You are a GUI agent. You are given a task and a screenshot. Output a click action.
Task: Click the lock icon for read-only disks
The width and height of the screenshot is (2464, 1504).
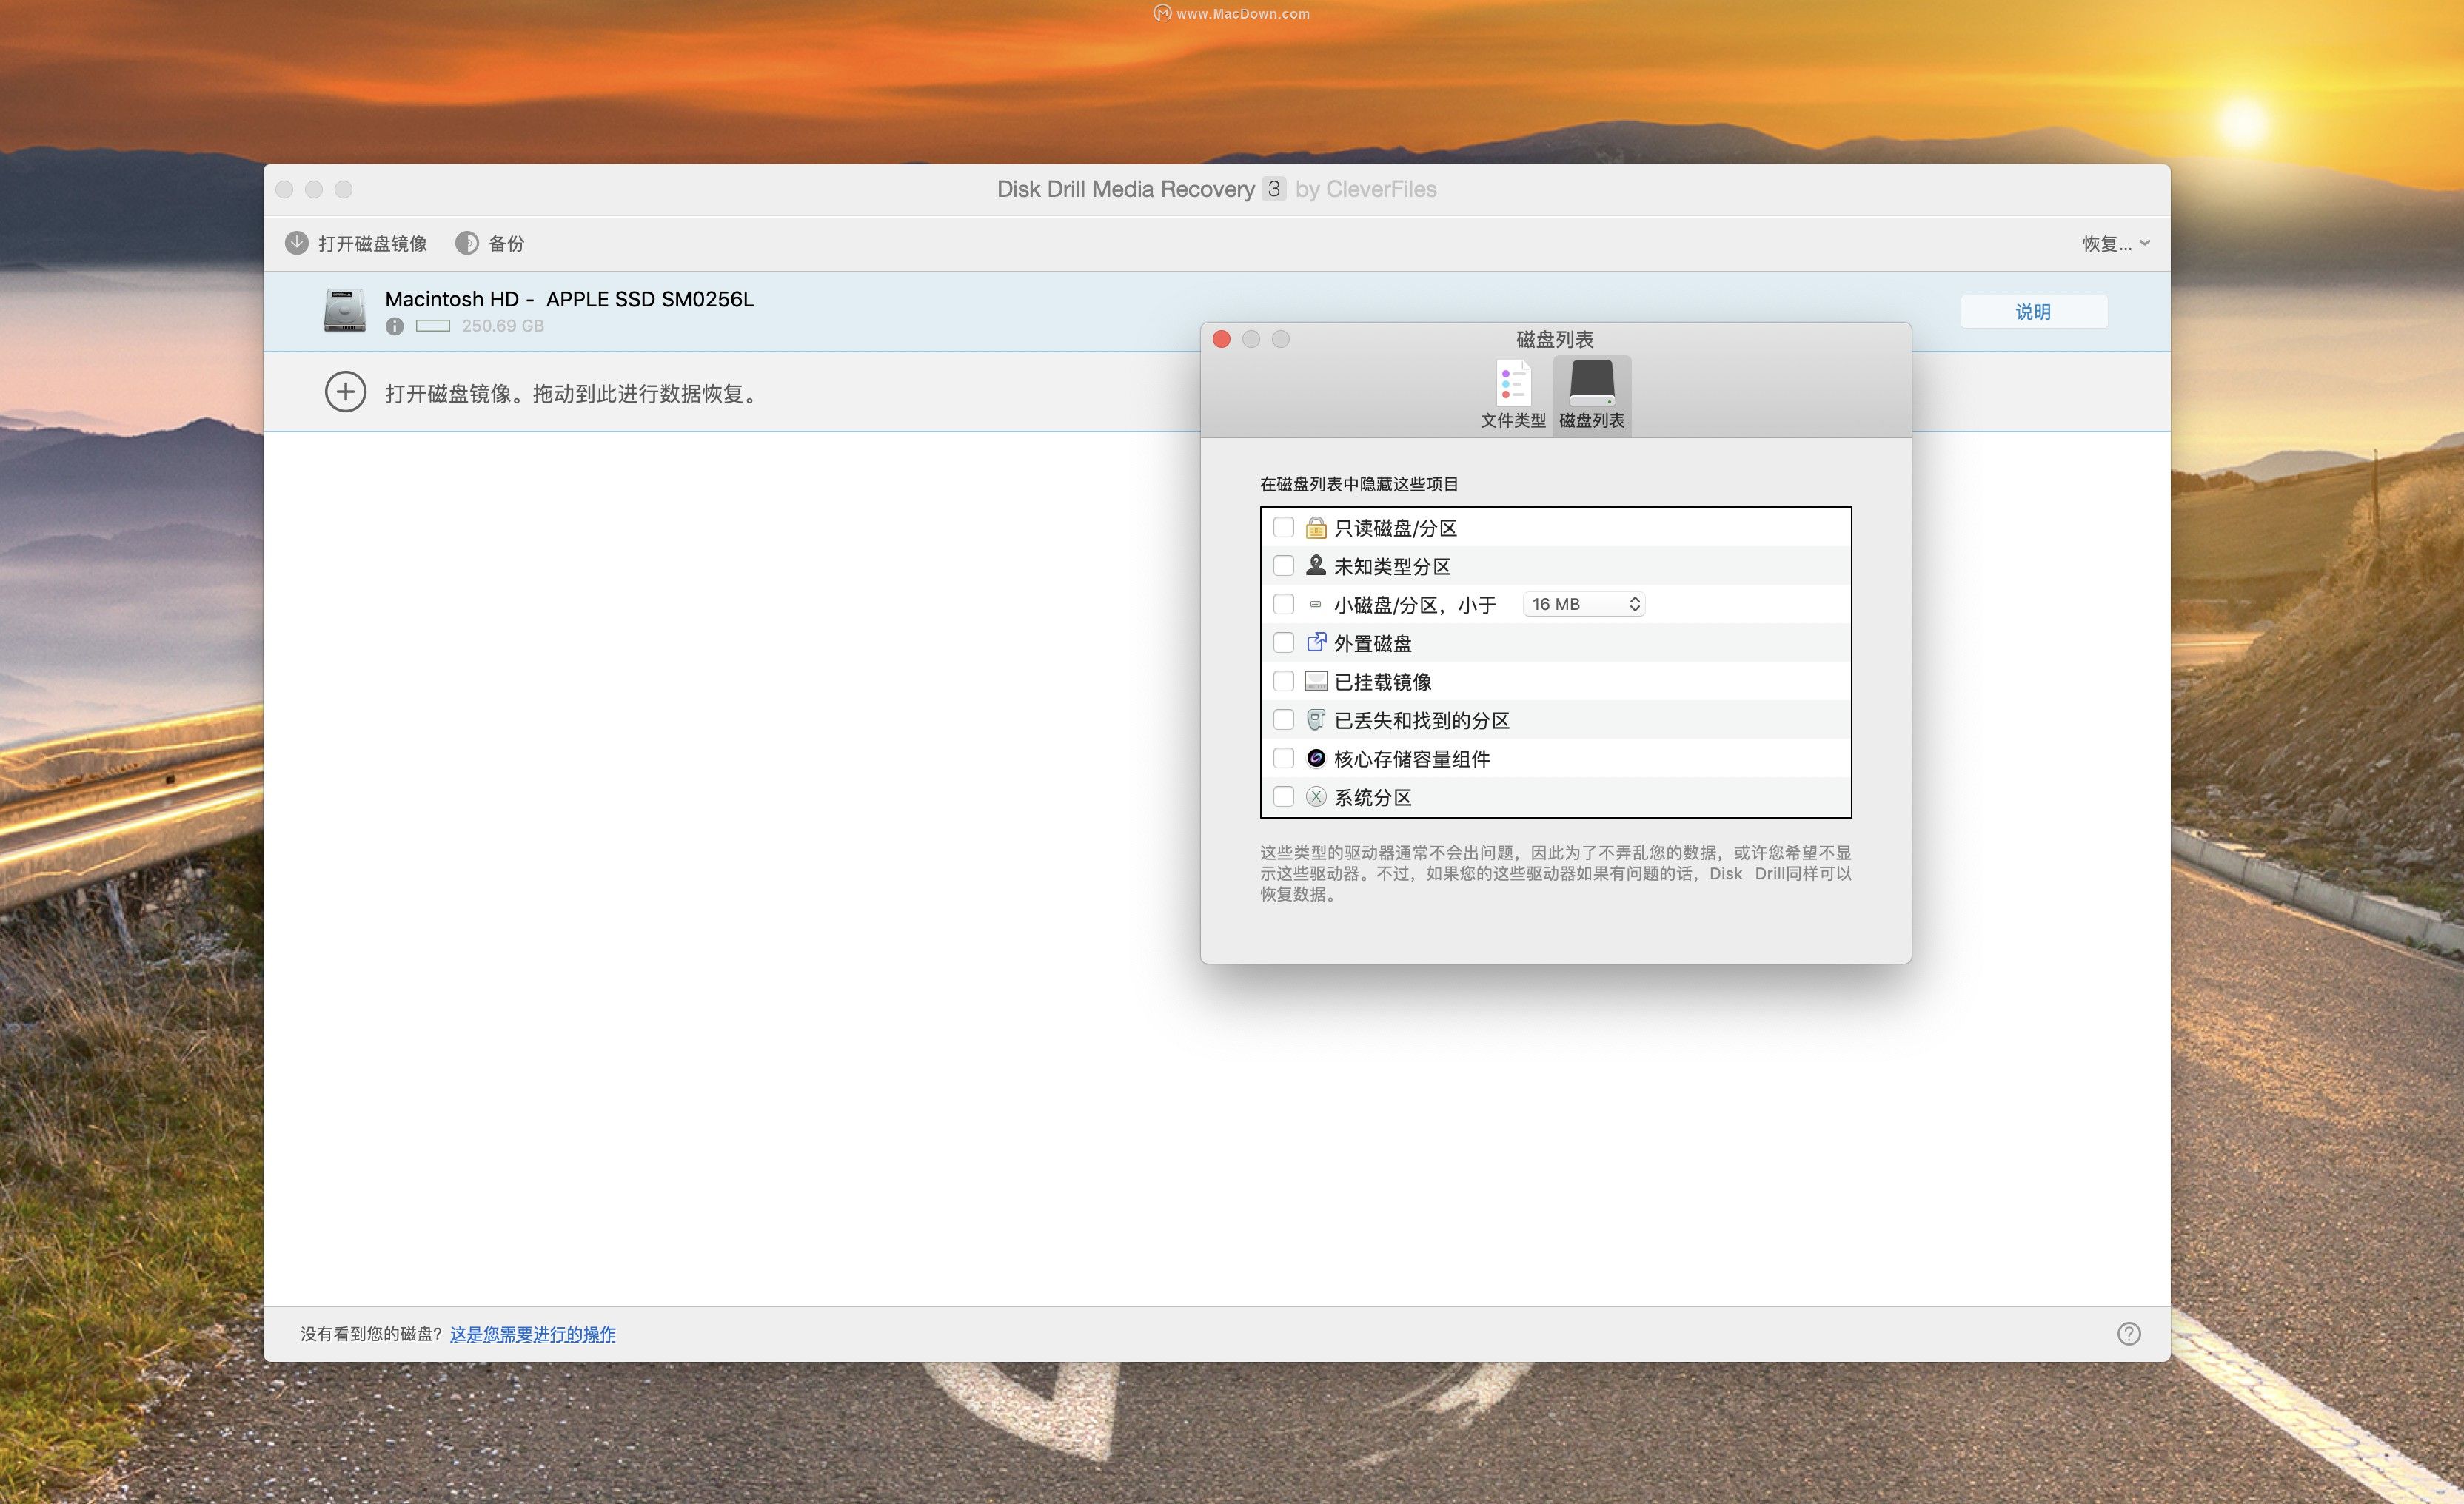(x=1316, y=527)
